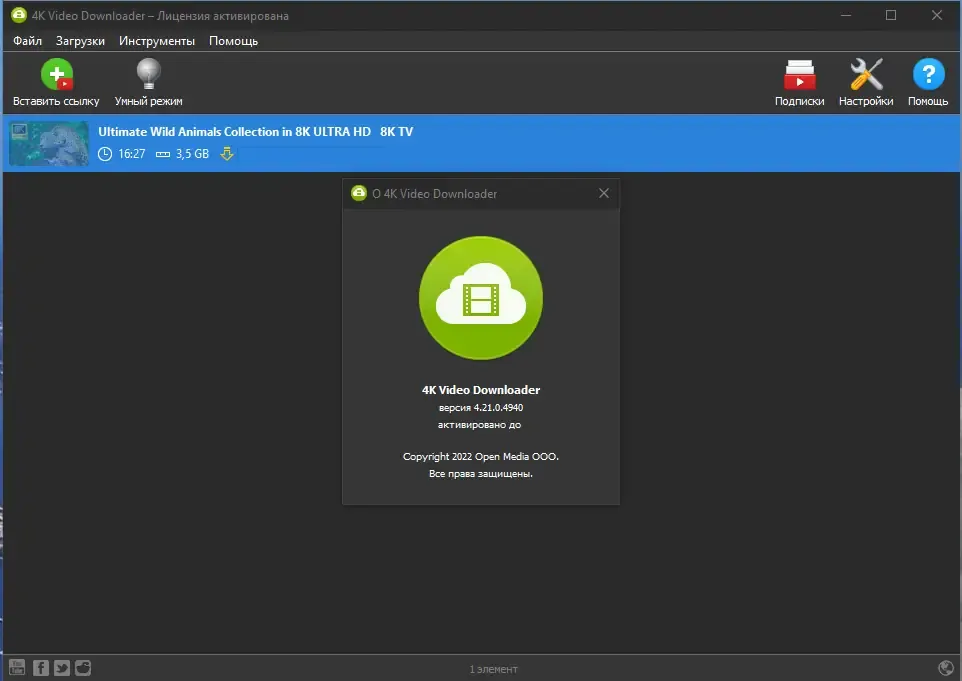Click the large green cloud logo in About dialog
The height and width of the screenshot is (681, 962).
point(481,298)
